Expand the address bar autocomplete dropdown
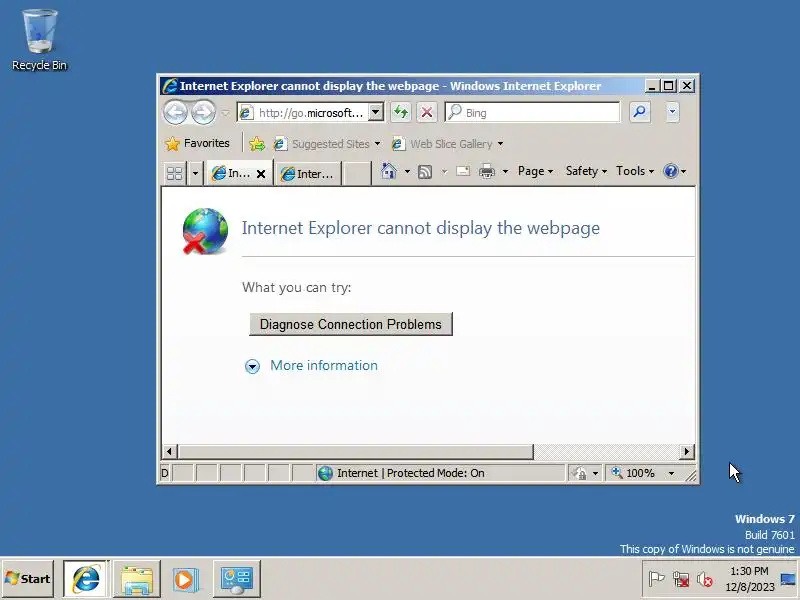800x600 pixels. coord(376,112)
